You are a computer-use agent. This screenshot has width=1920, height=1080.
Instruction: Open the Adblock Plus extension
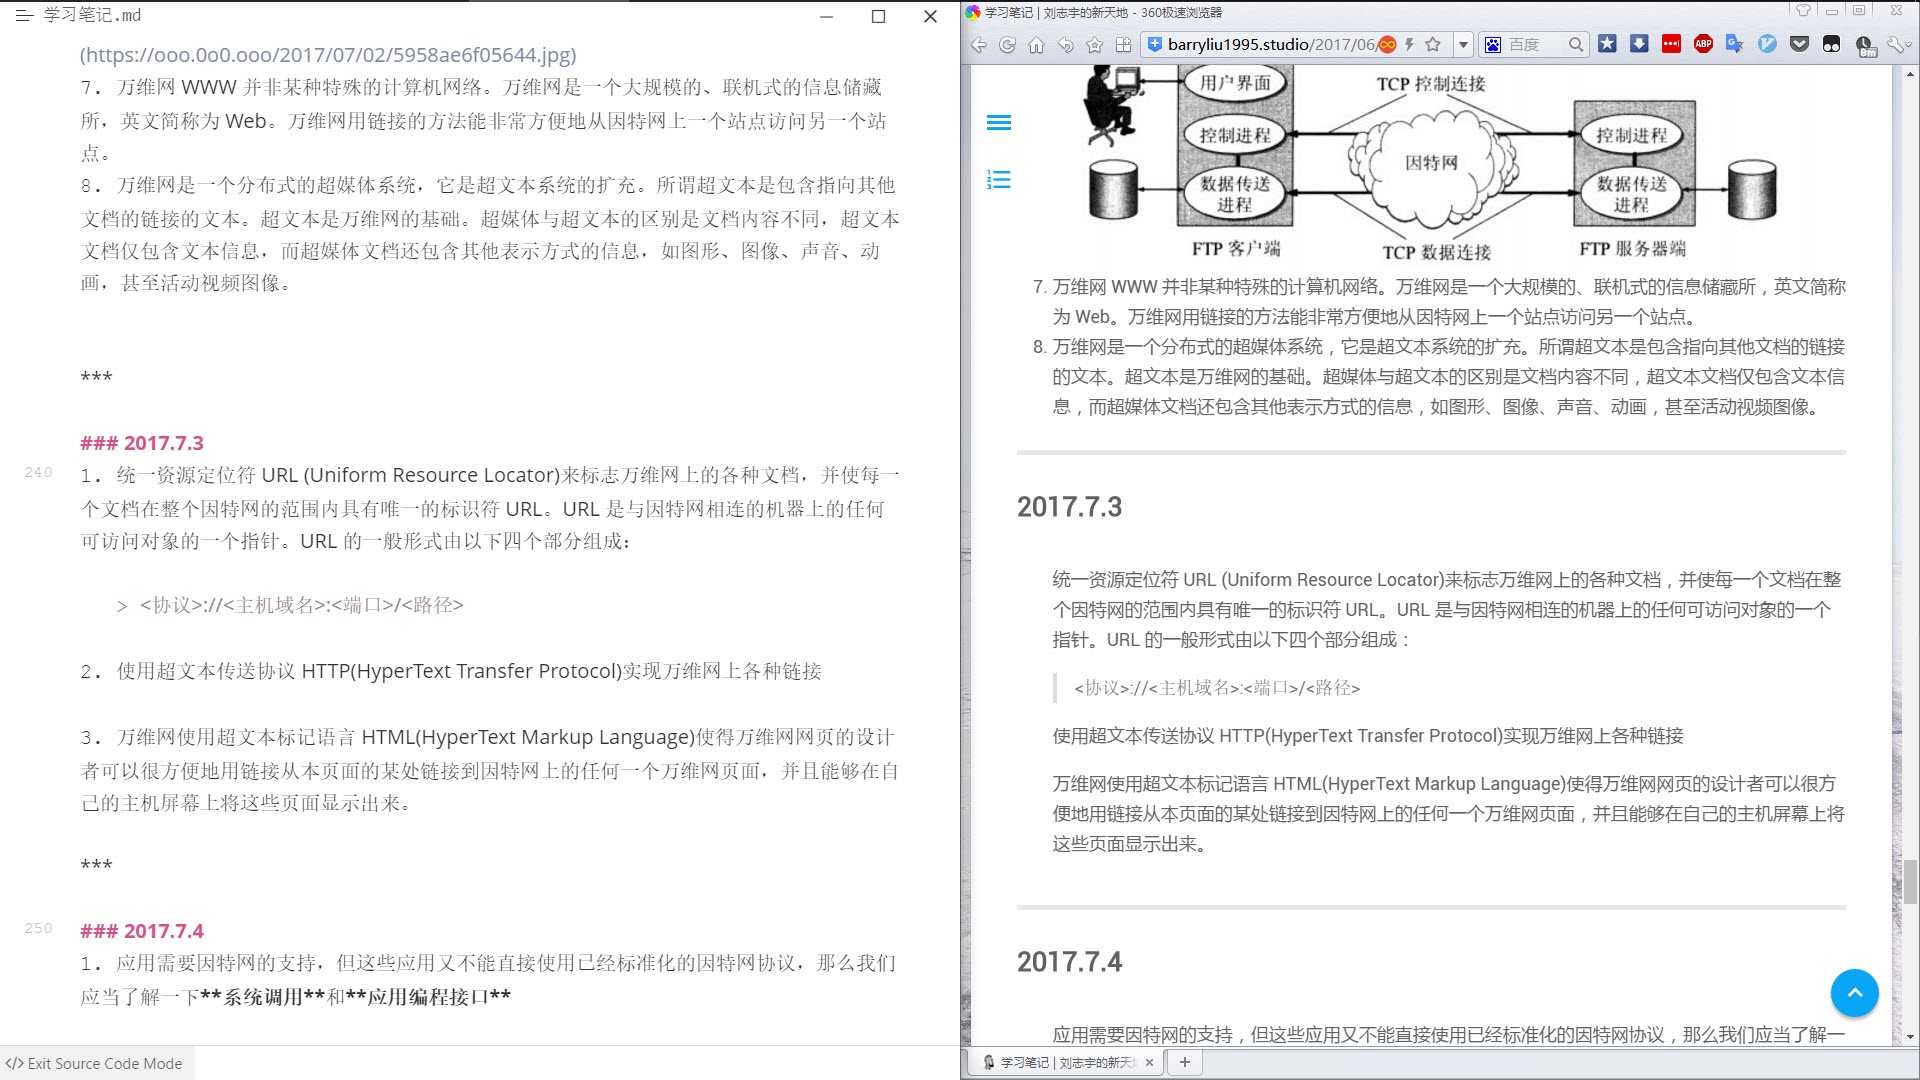pos(1703,44)
